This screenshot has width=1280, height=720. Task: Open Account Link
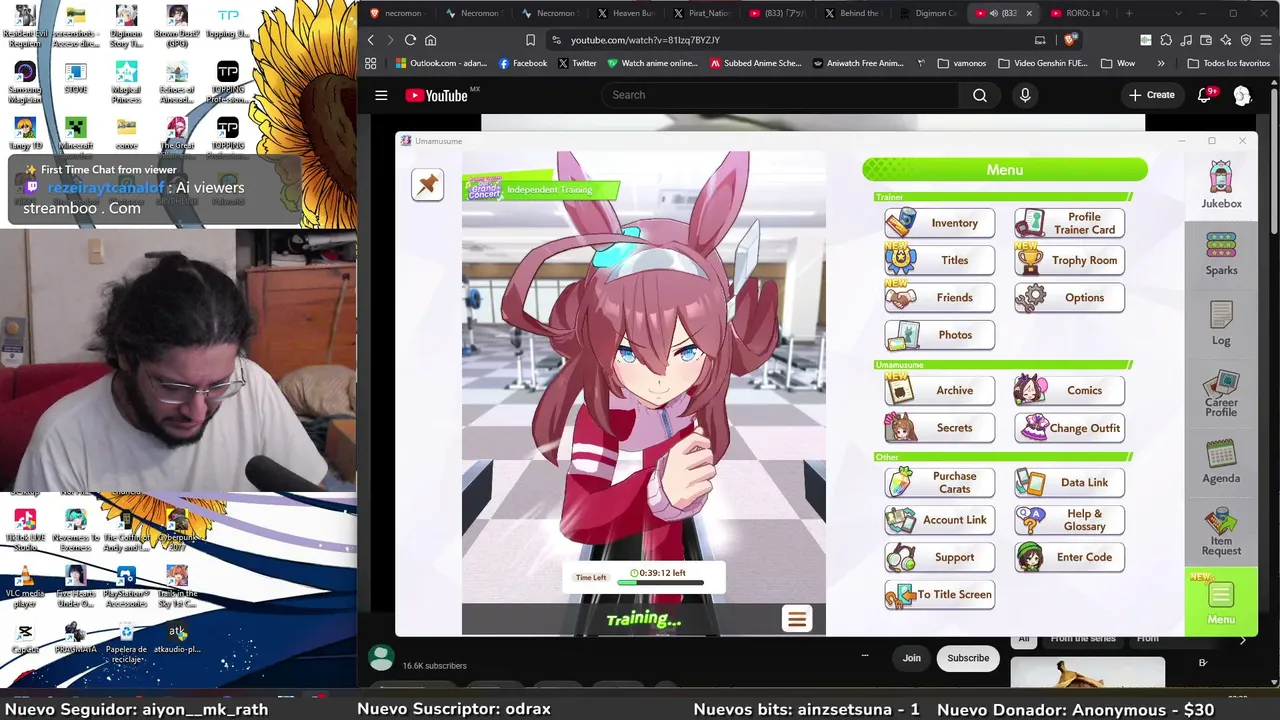click(940, 520)
